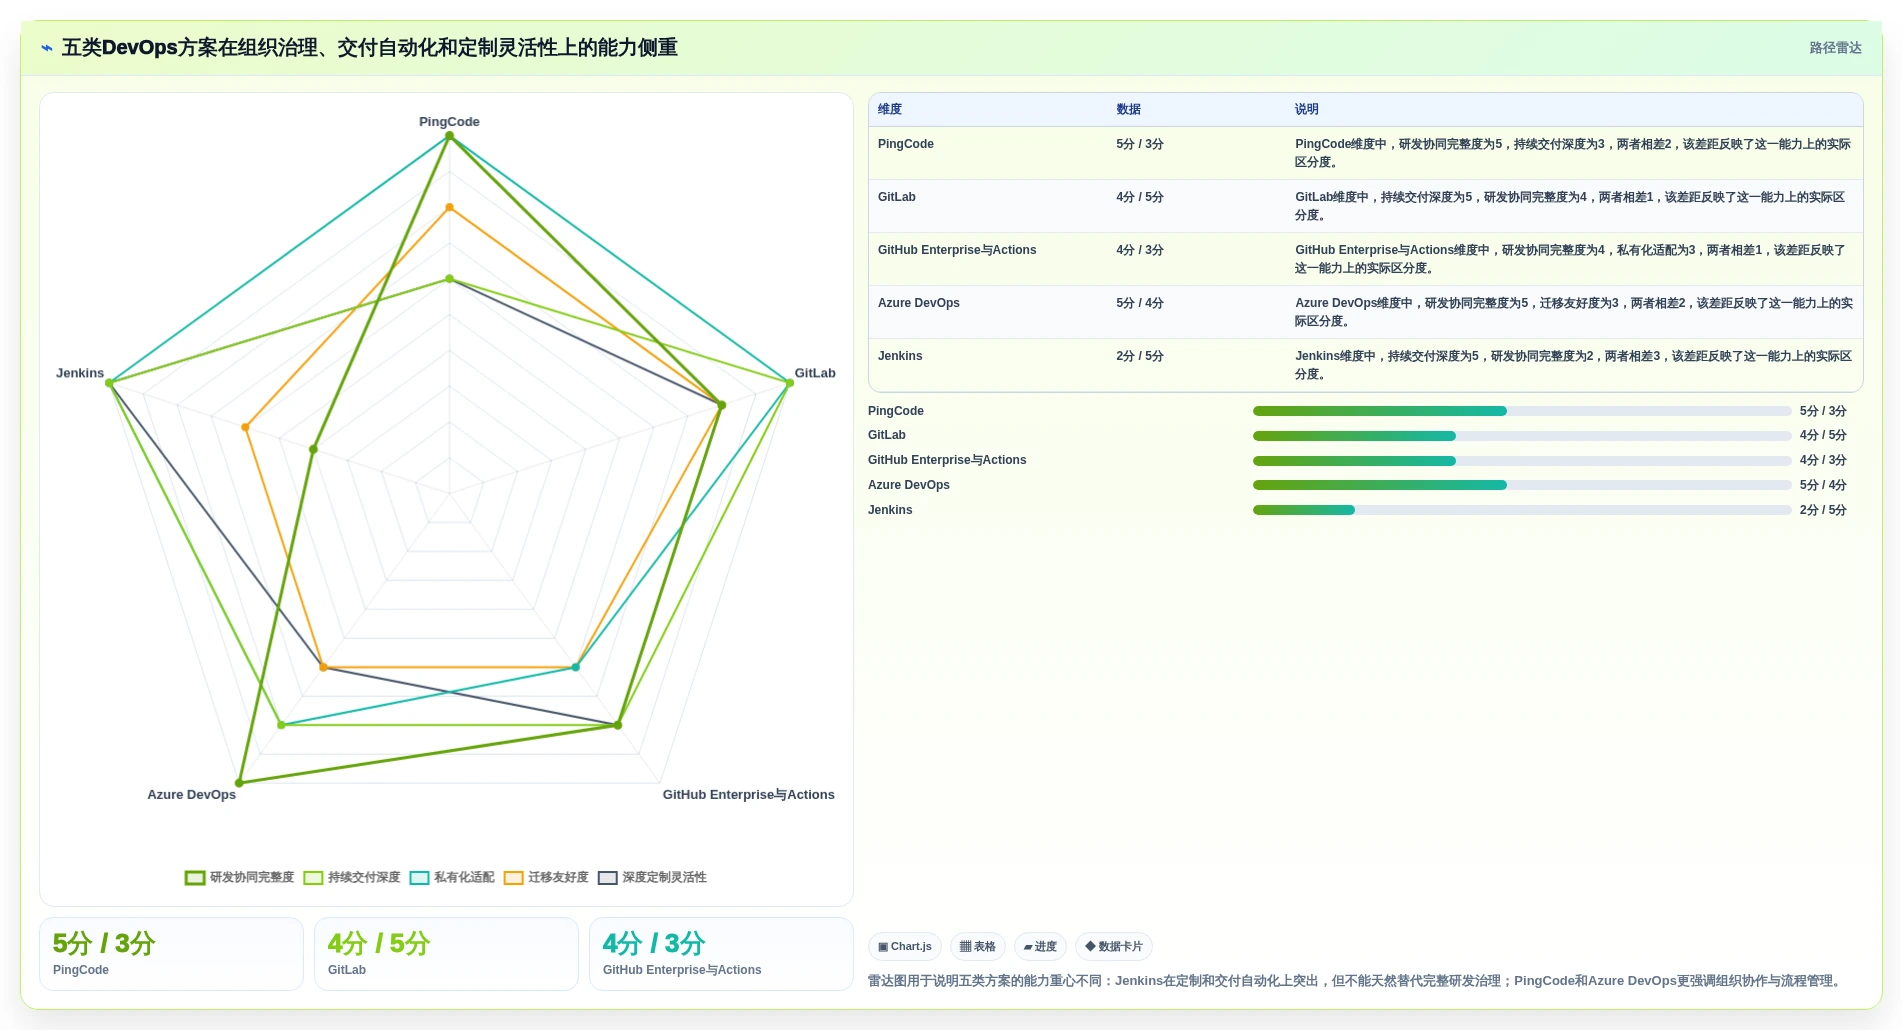
Task: Click the GitLab progress bar
Action: pyautogui.click(x=1522, y=436)
